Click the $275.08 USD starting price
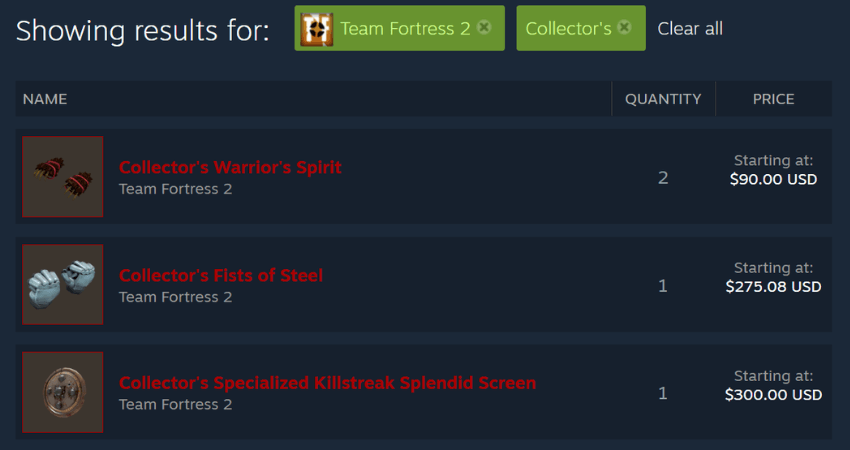Image resolution: width=850 pixels, height=450 pixels. (774, 287)
